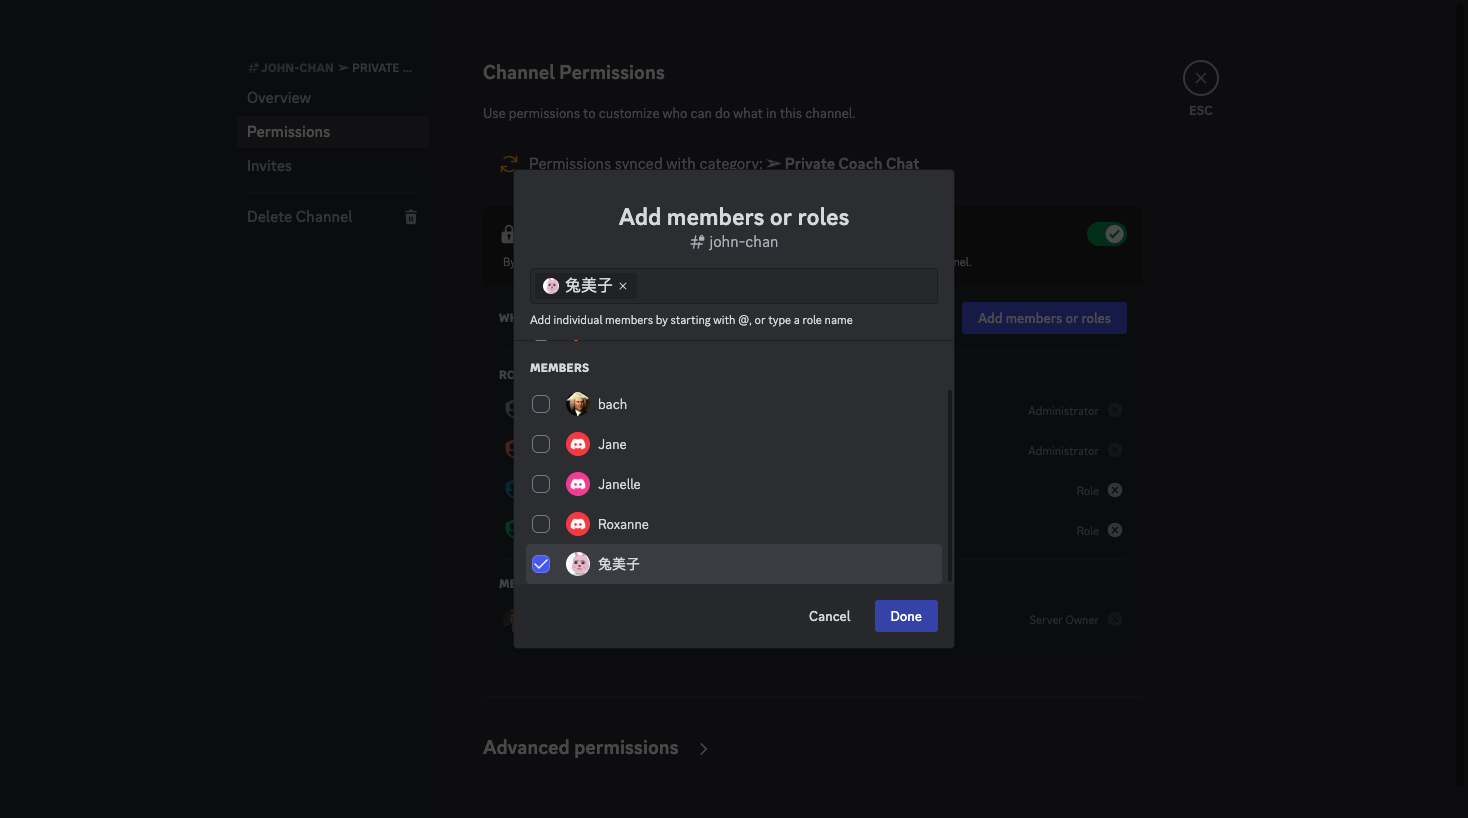This screenshot has height=818, width=1468.
Task: Click the Done button
Action: (x=906, y=616)
